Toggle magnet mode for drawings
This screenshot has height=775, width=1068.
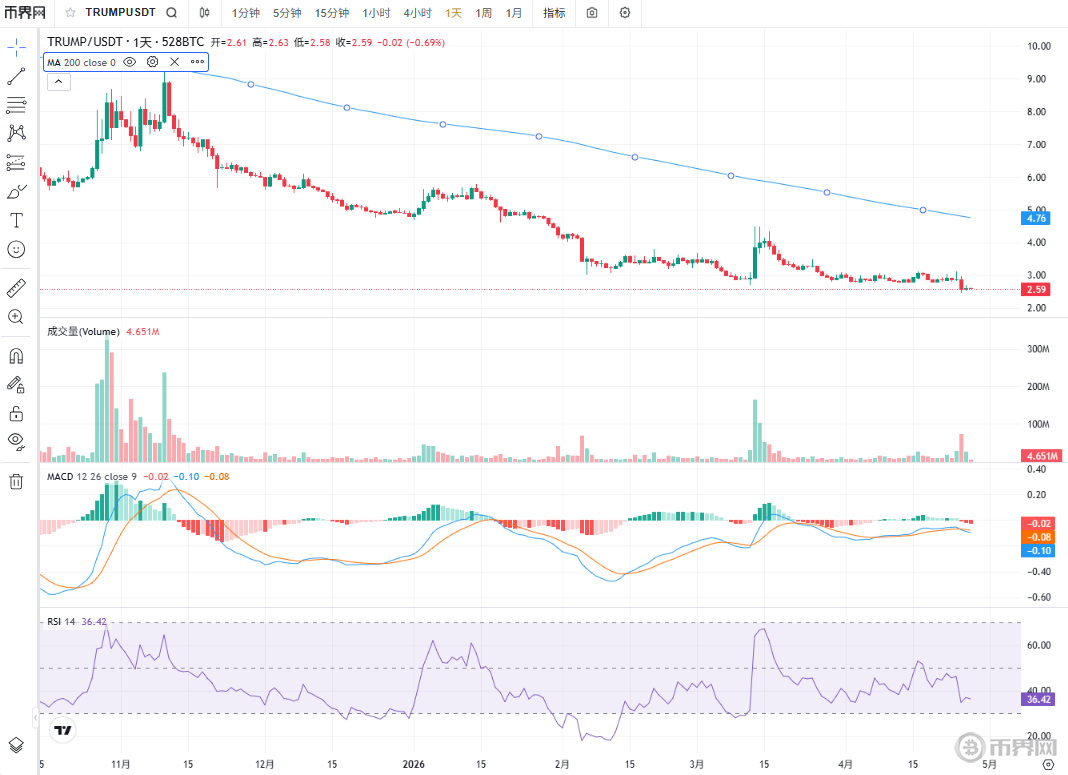pyautogui.click(x=16, y=355)
